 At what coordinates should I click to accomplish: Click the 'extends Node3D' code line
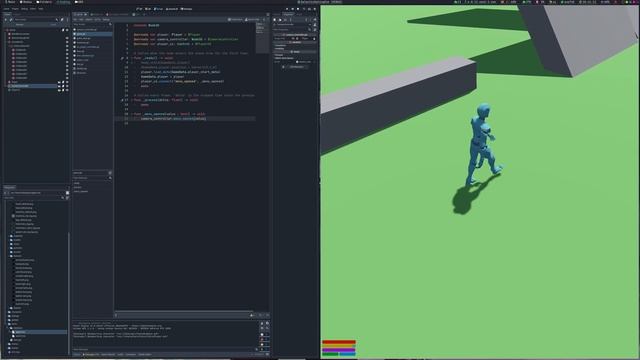point(147,25)
